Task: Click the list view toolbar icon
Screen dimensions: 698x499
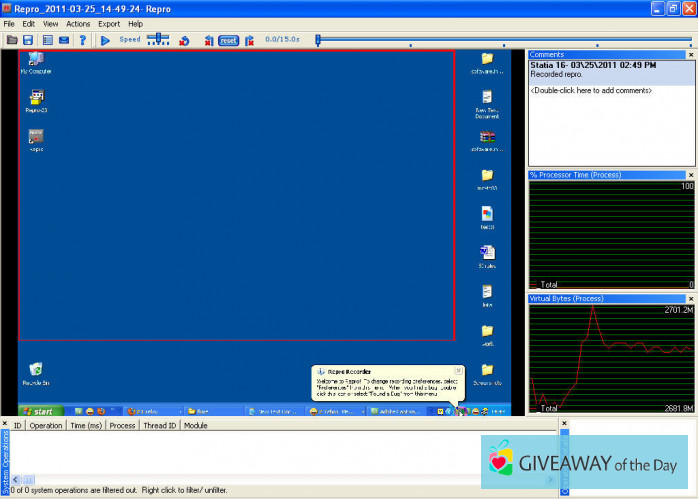Action: (x=47, y=40)
